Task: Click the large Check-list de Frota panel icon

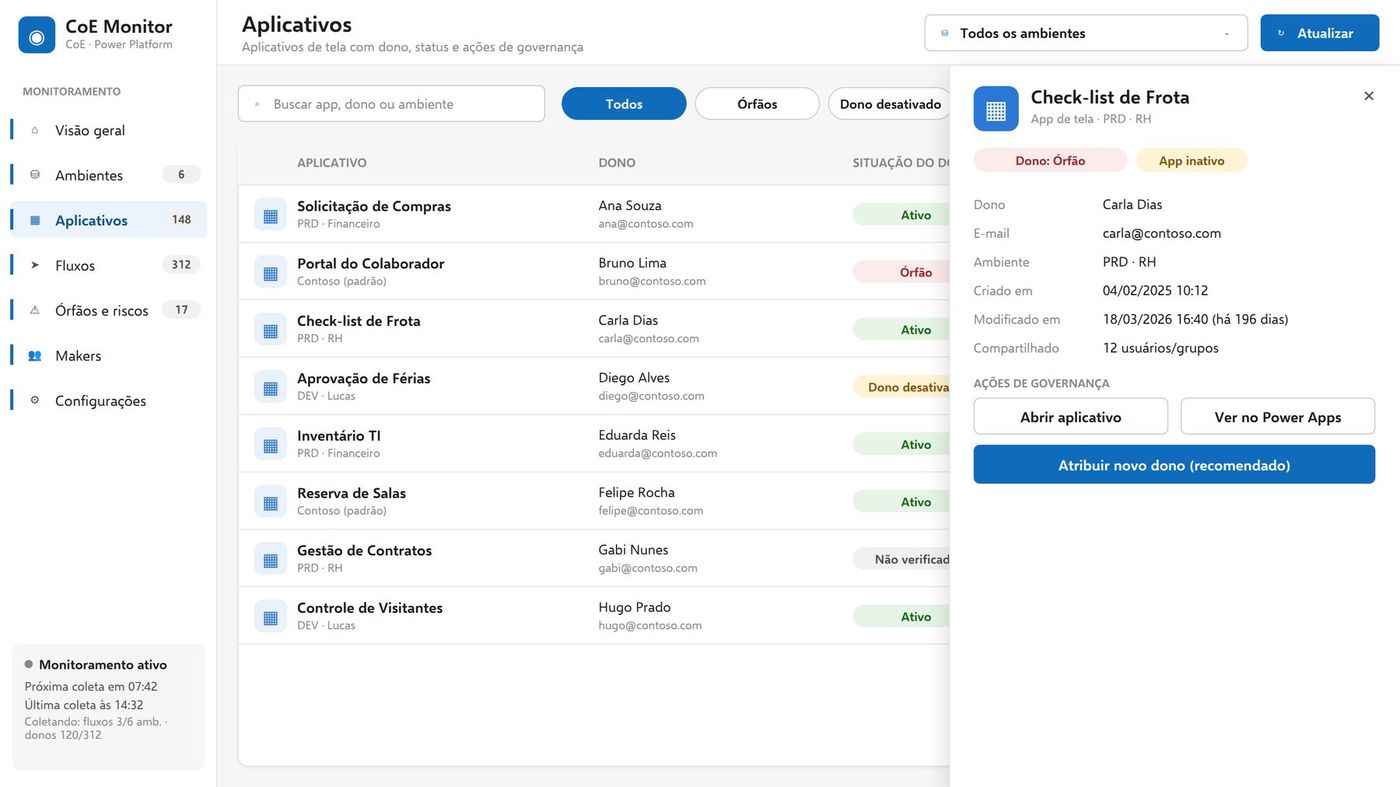Action: click(x=996, y=109)
